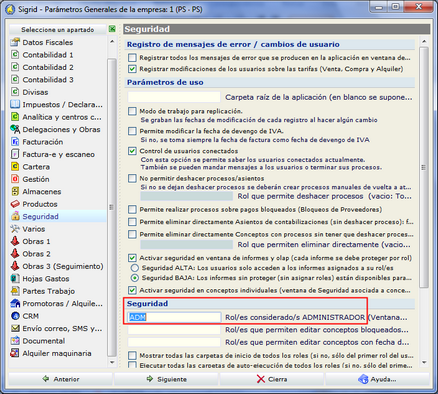Check No permitir deshacer procesos/asientos
The width and height of the screenshot is (438, 394).
(132, 178)
